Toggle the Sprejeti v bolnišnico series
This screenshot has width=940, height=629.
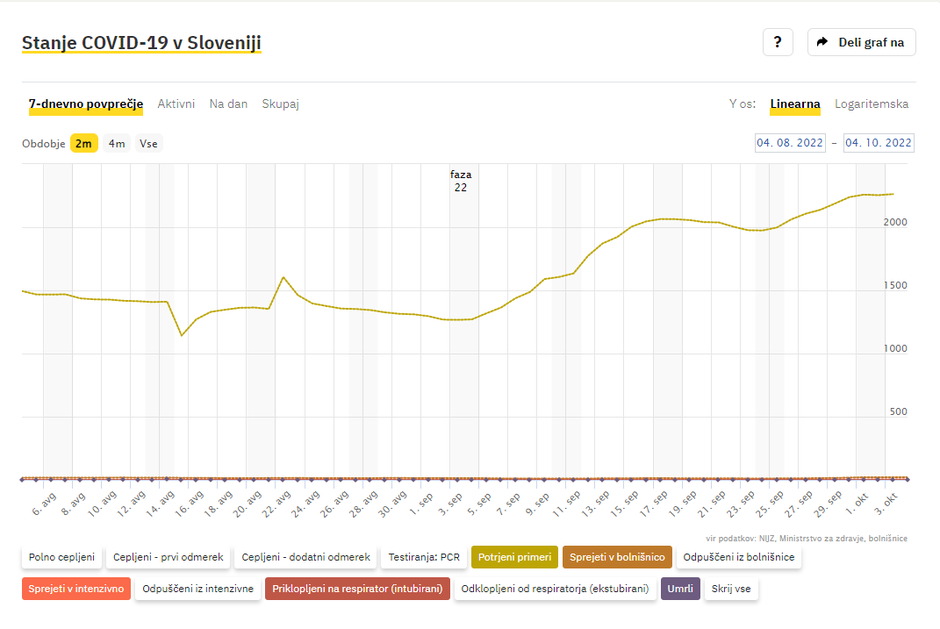617,557
